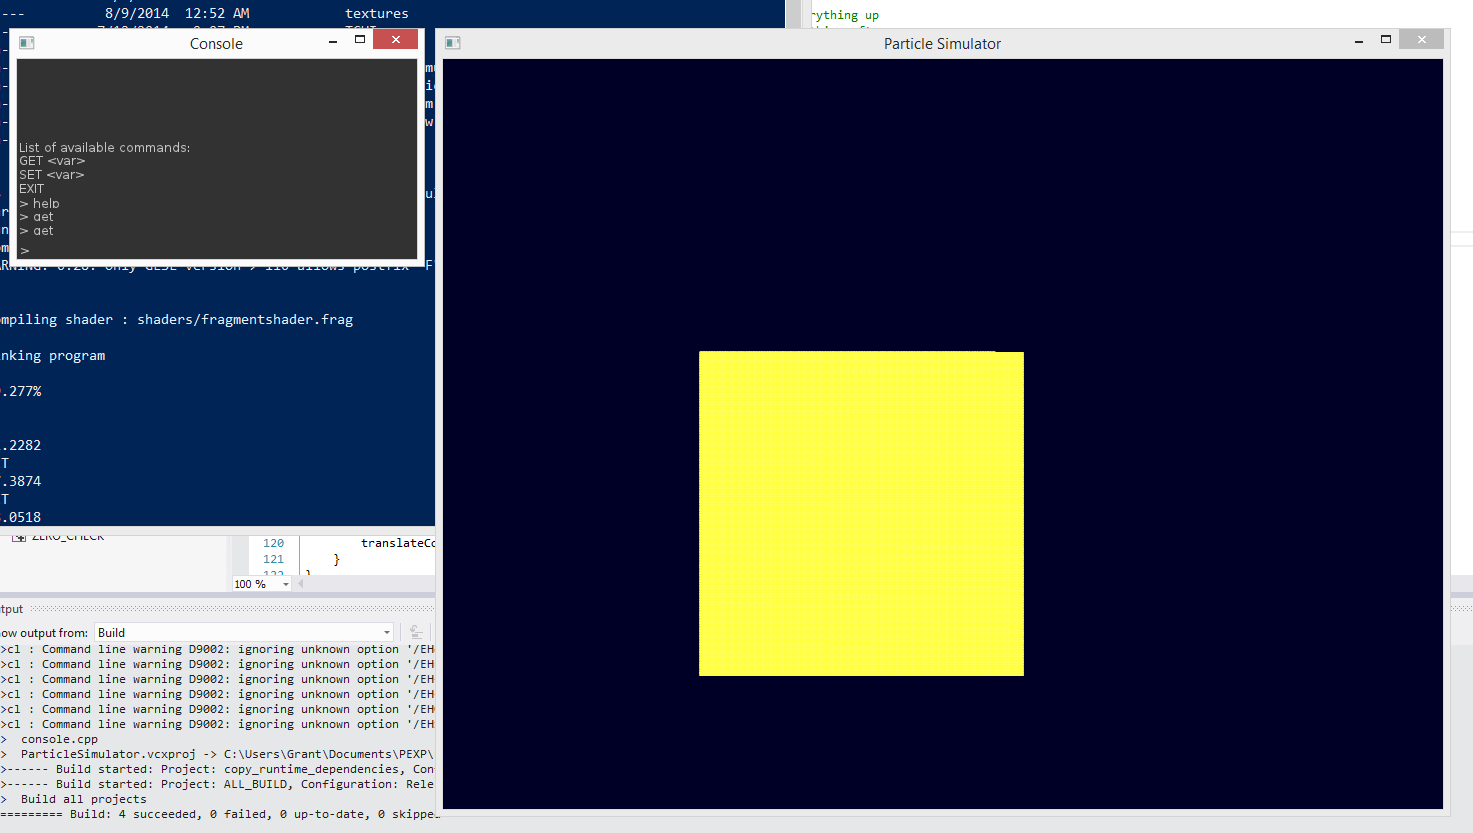The height and width of the screenshot is (833, 1473).
Task: Click the yellow square in Particle Simulator
Action: [861, 513]
